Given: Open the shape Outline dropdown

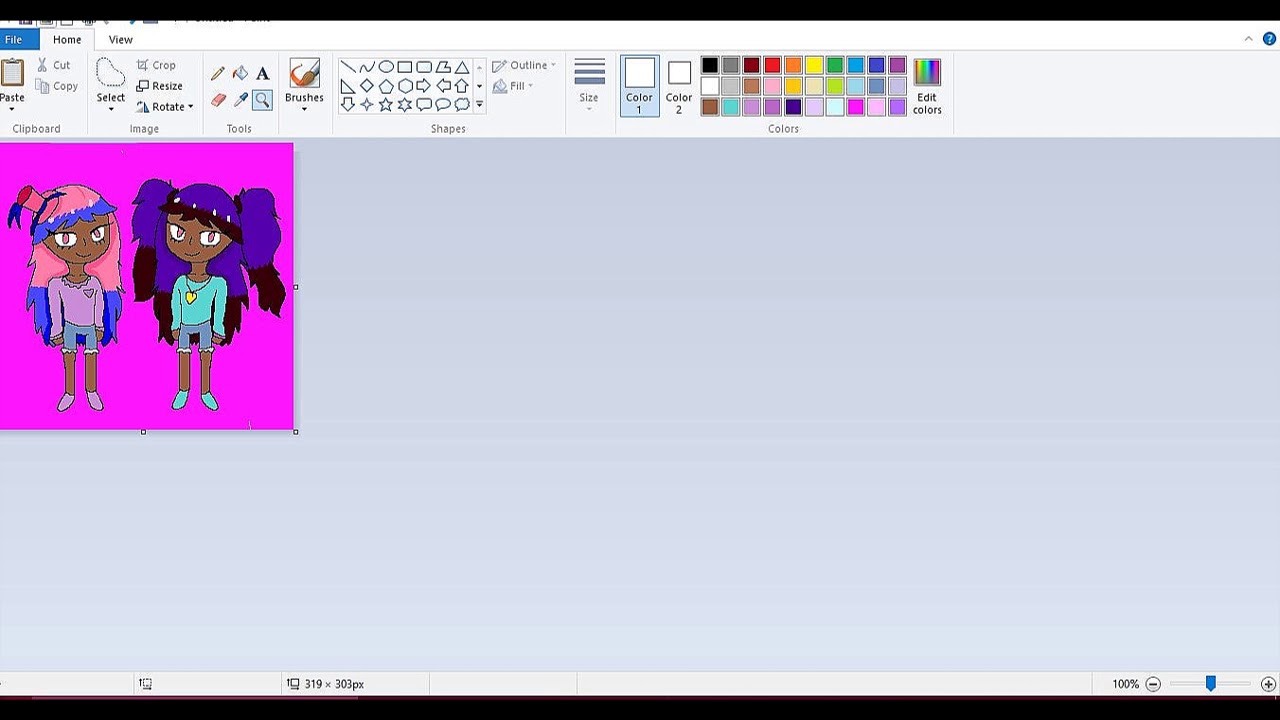Looking at the screenshot, I should [x=524, y=65].
